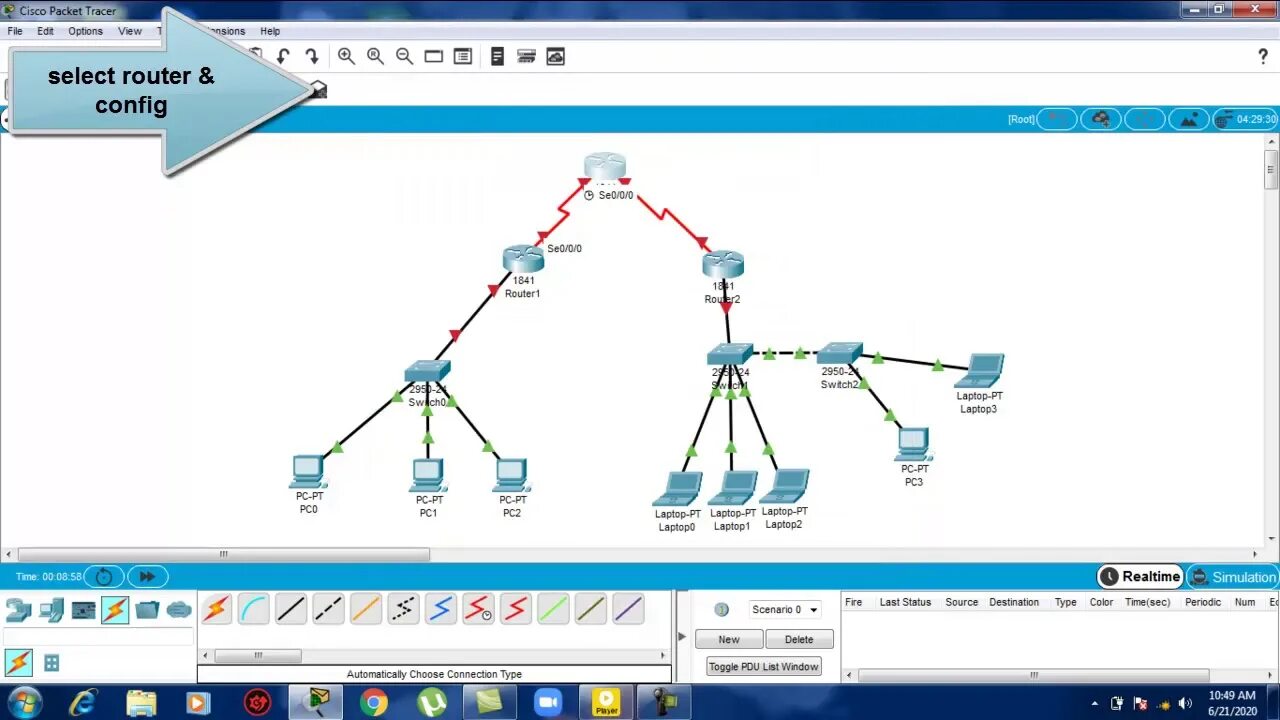Image resolution: width=1280 pixels, height=720 pixels.
Task: Open the Help menu
Action: coord(270,31)
